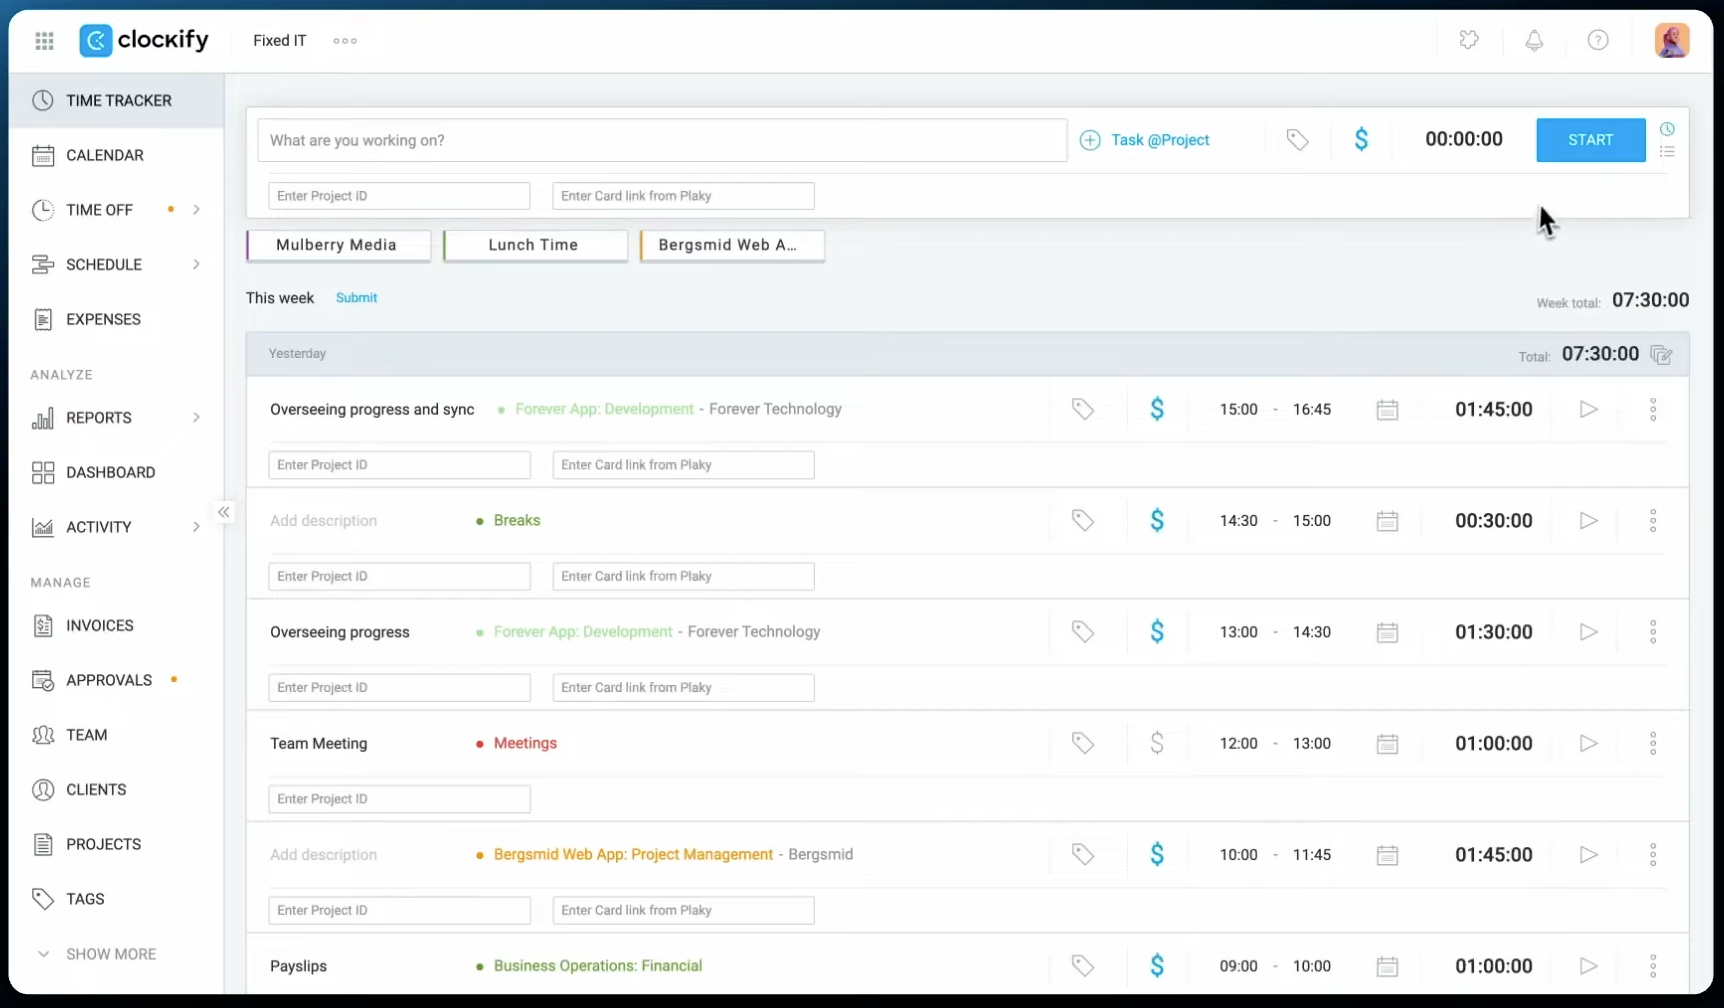Continue timer for Overseeing progress and sync
1724x1008 pixels.
[1588, 409]
